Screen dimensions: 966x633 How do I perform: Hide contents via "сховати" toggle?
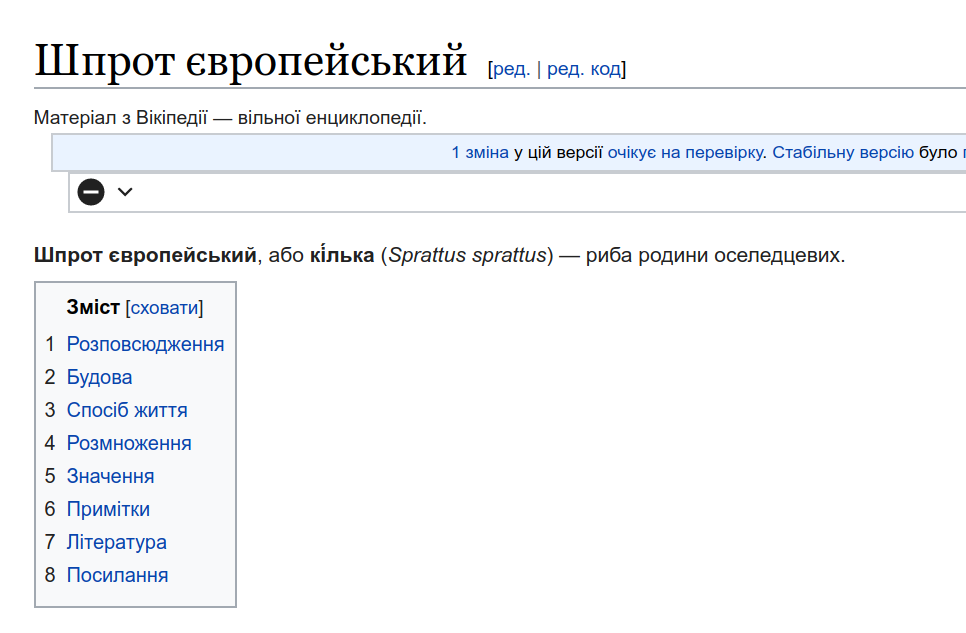[x=164, y=308]
